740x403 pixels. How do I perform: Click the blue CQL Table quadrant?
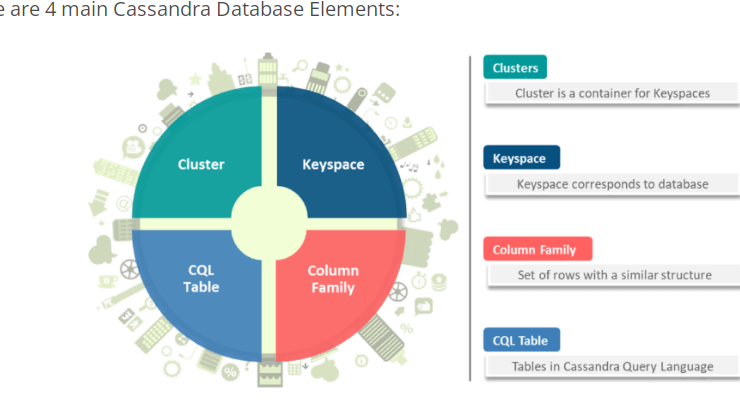pyautogui.click(x=201, y=288)
